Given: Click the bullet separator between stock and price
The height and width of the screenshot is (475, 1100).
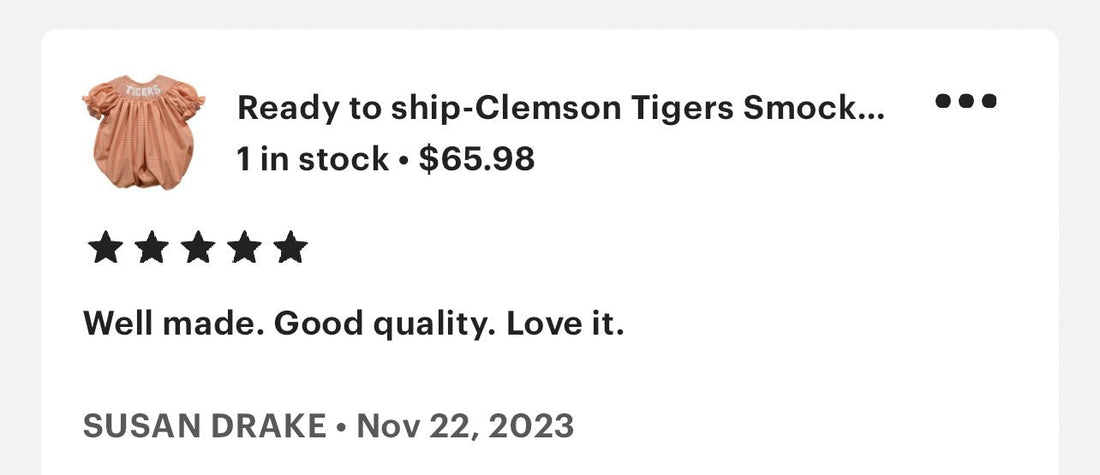Looking at the screenshot, I should (x=403, y=161).
